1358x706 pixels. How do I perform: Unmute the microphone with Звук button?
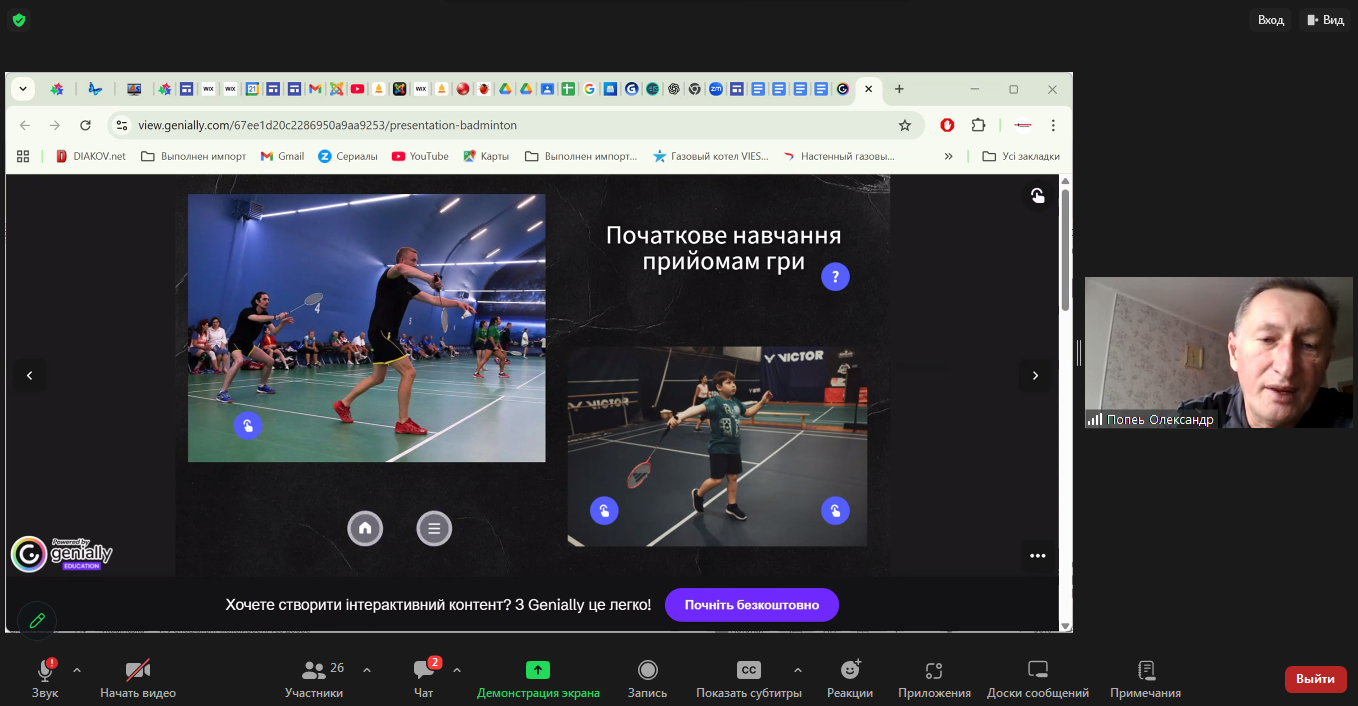click(x=45, y=670)
